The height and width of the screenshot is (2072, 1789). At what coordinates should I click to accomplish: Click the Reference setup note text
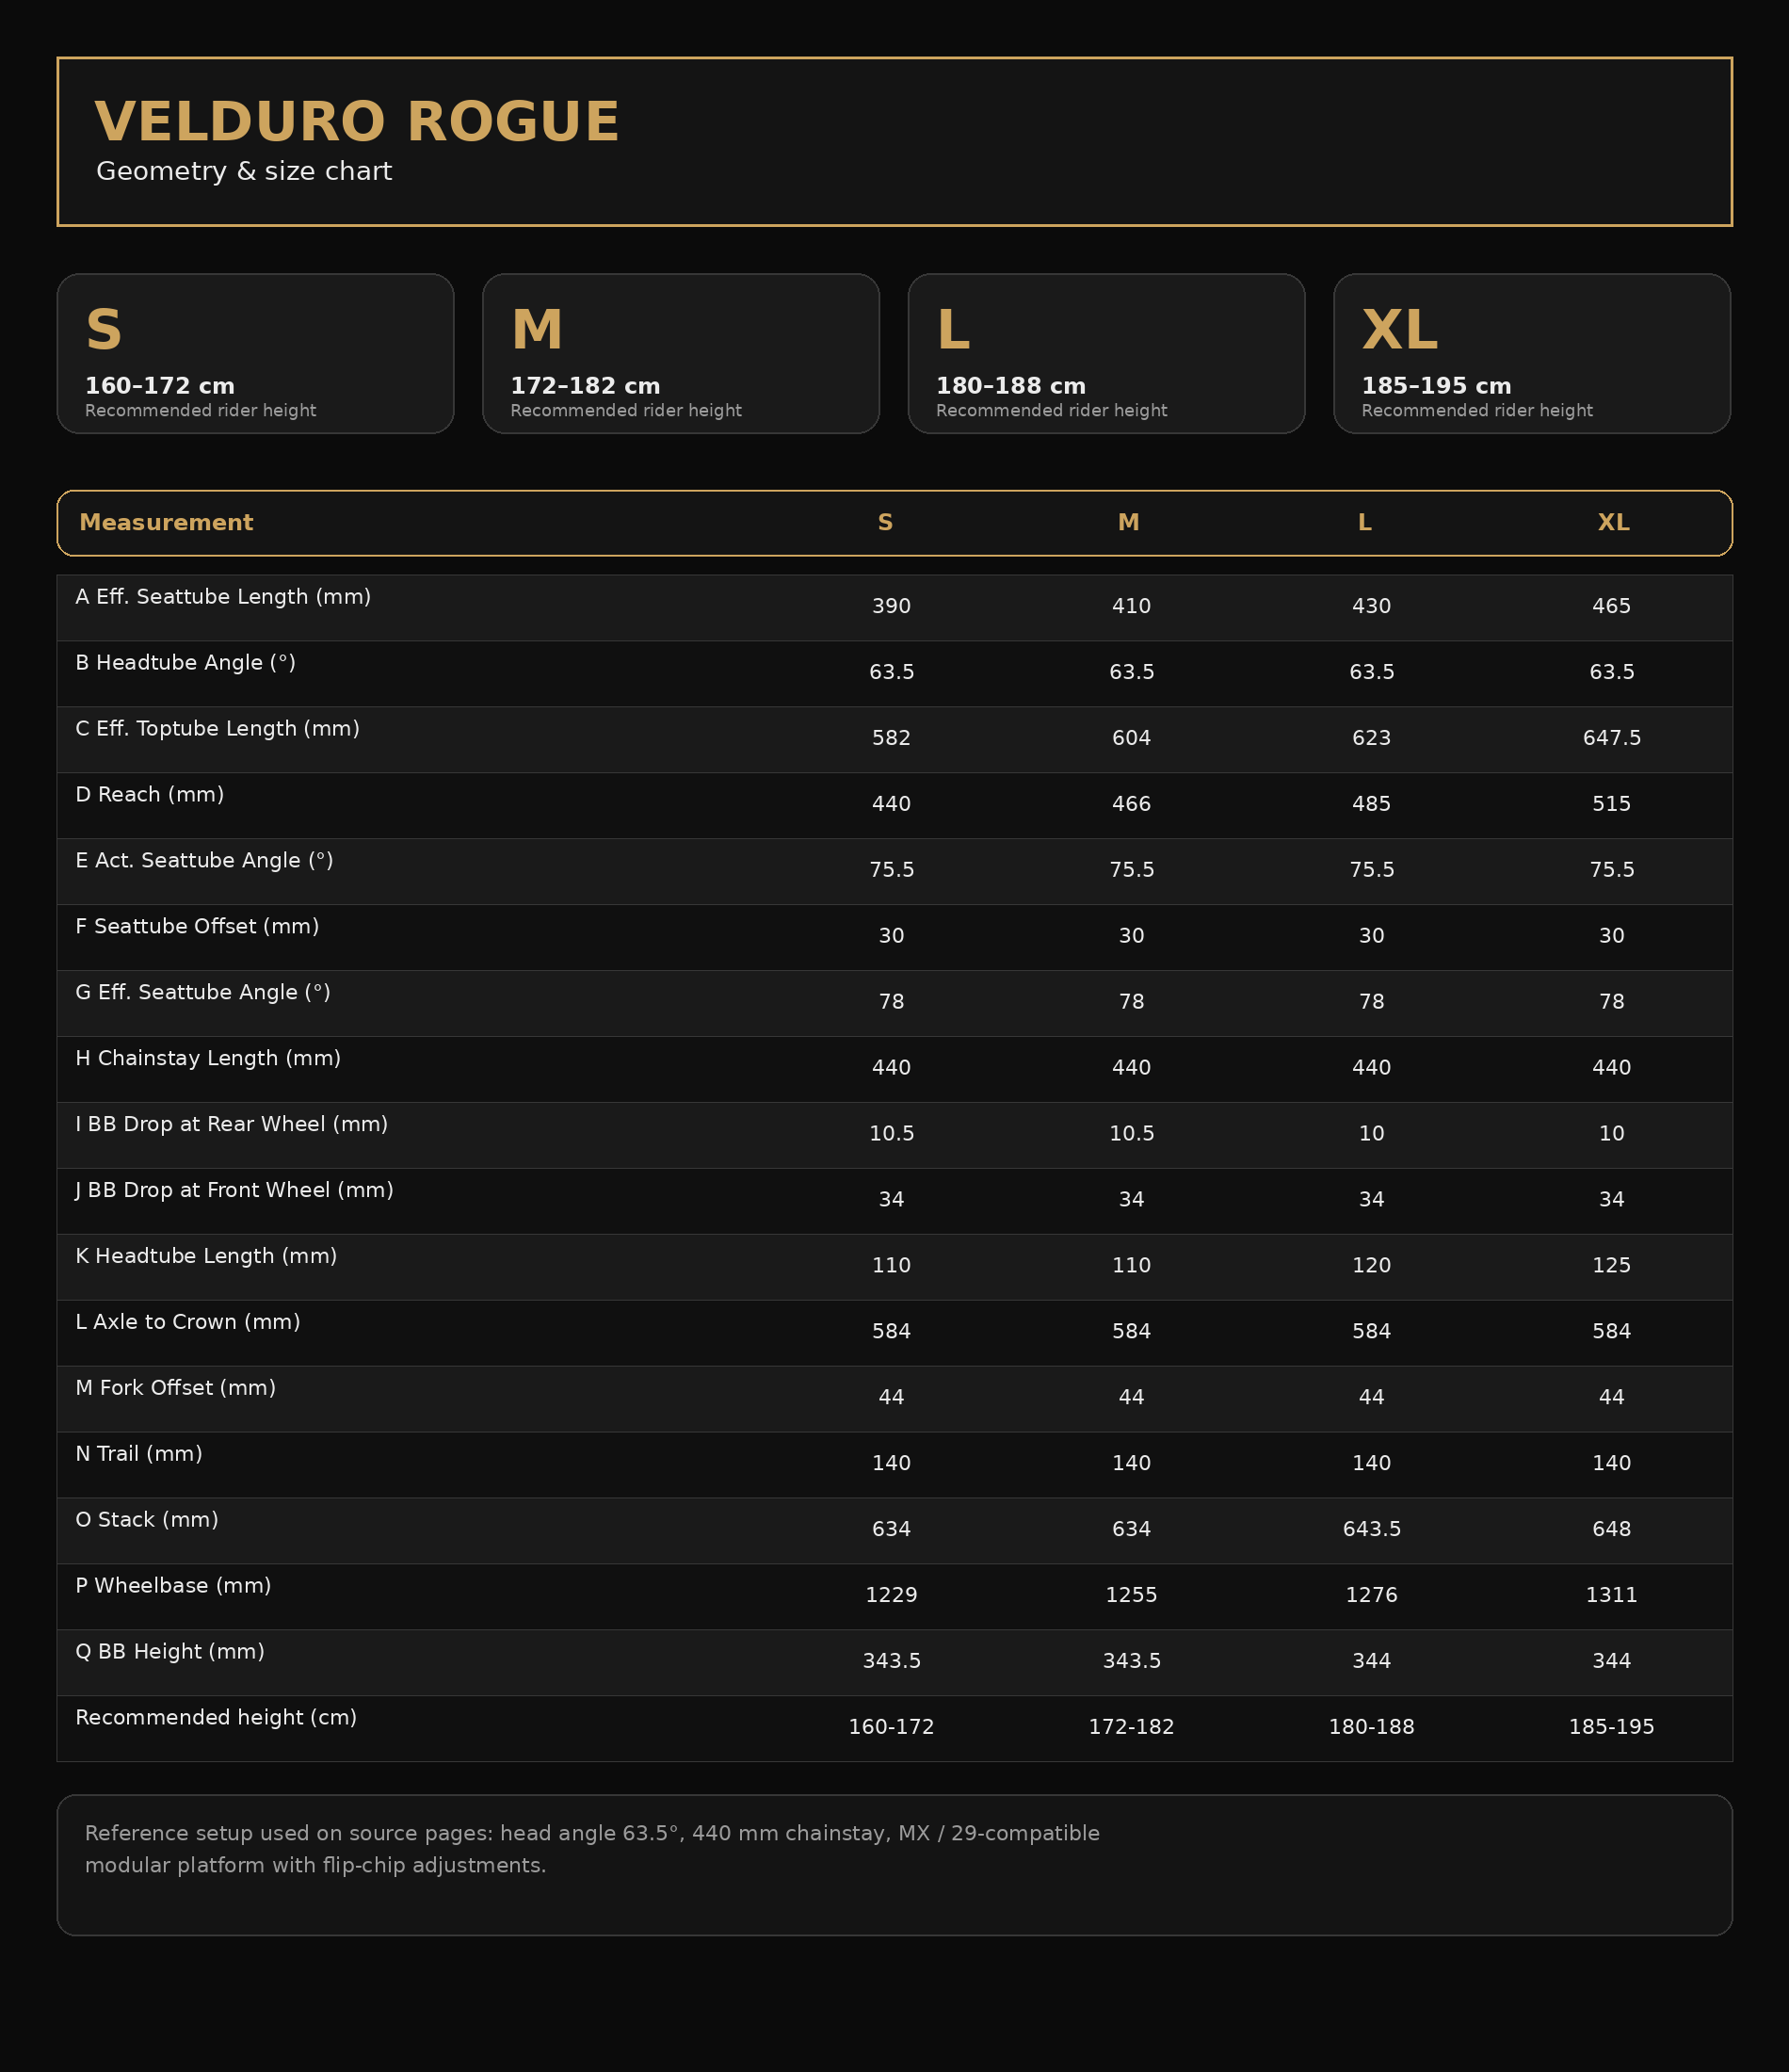[x=592, y=1849]
